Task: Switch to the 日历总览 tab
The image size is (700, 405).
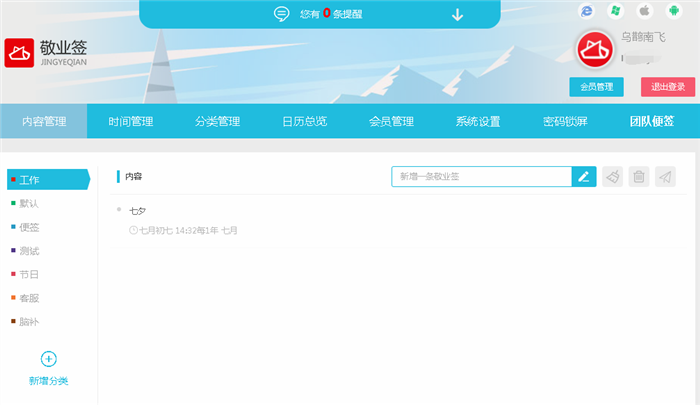Action: 304,122
